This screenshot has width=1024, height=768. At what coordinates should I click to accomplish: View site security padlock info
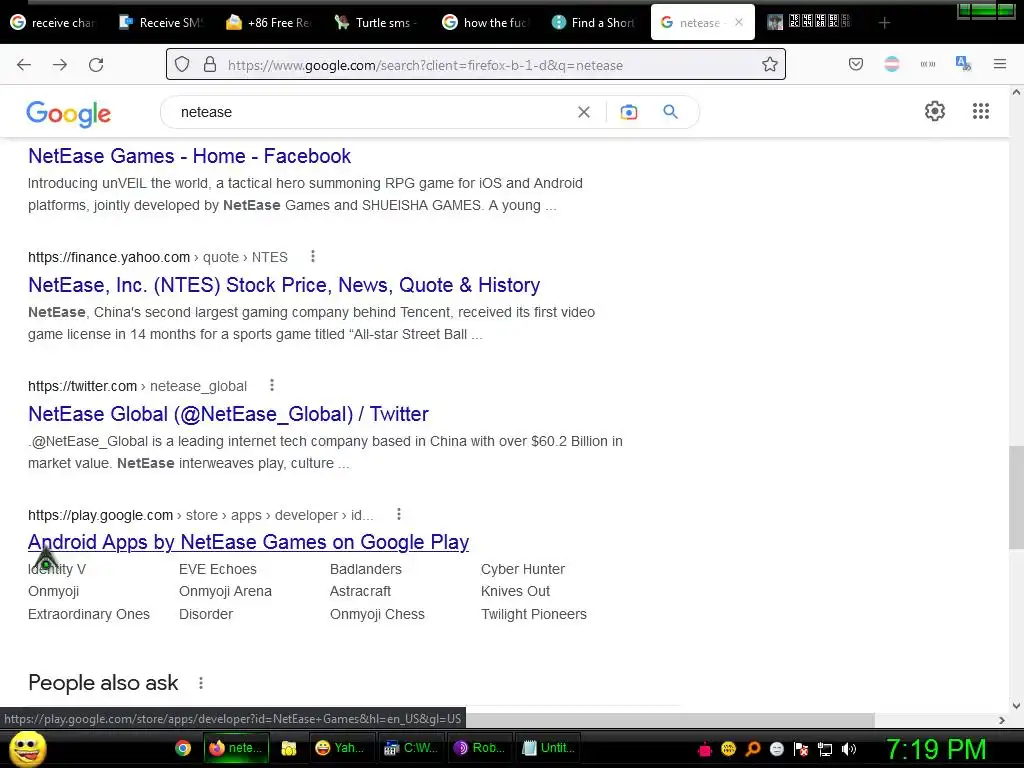click(x=210, y=65)
